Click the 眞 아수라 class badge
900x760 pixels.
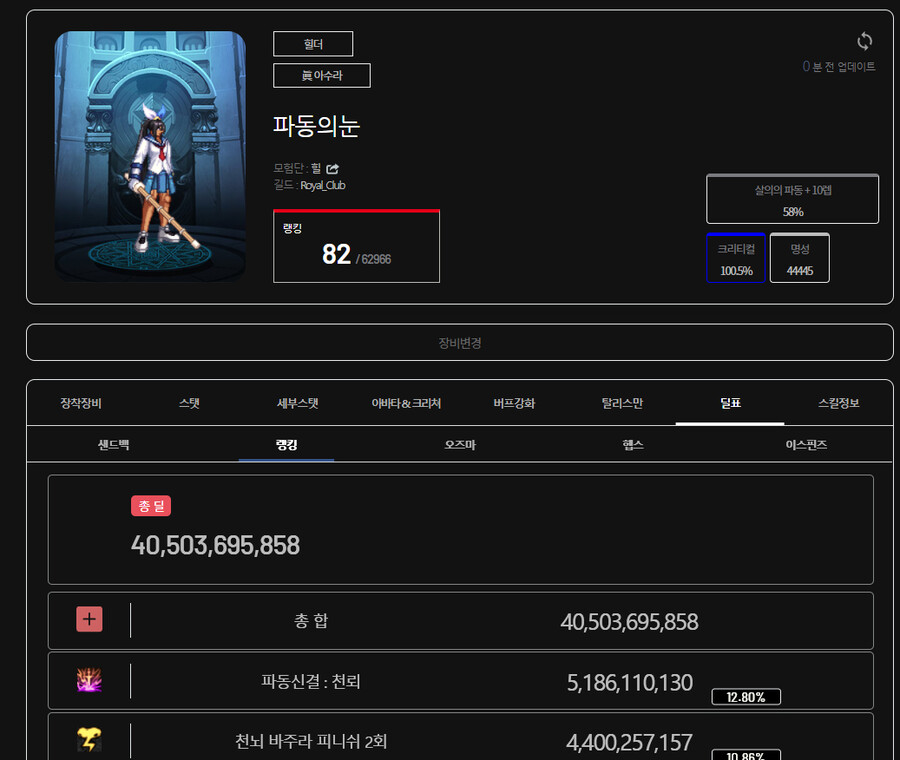[321, 75]
